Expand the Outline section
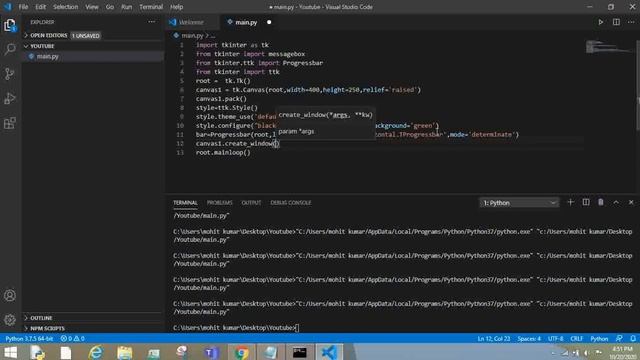Screen dimensions: 640x360 pos(41,318)
